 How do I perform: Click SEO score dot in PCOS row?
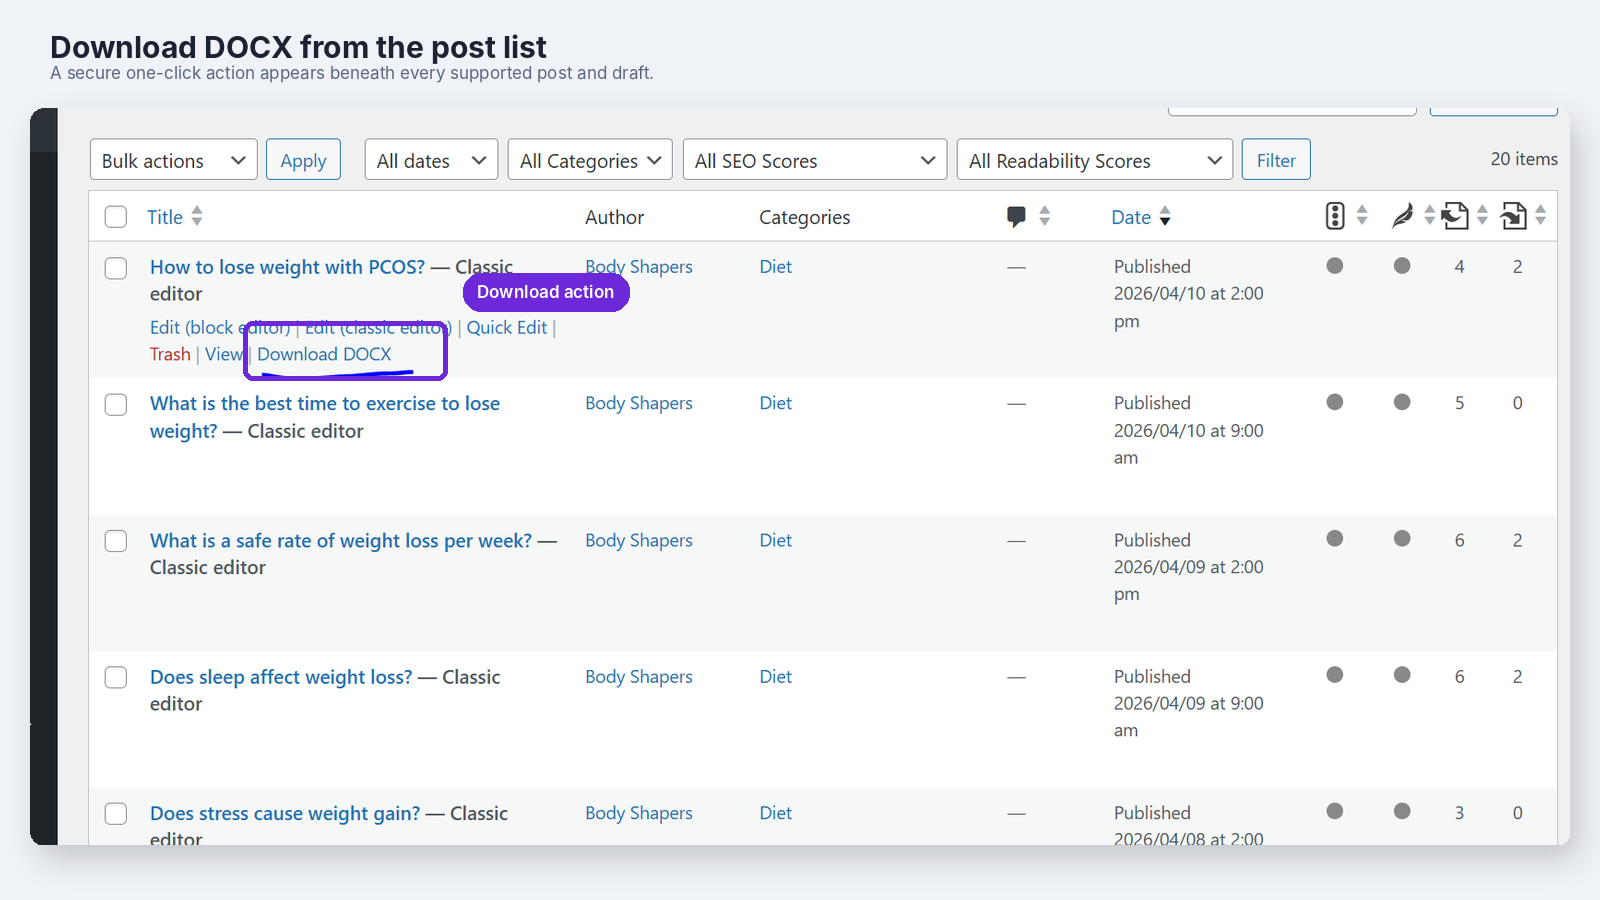(1335, 266)
